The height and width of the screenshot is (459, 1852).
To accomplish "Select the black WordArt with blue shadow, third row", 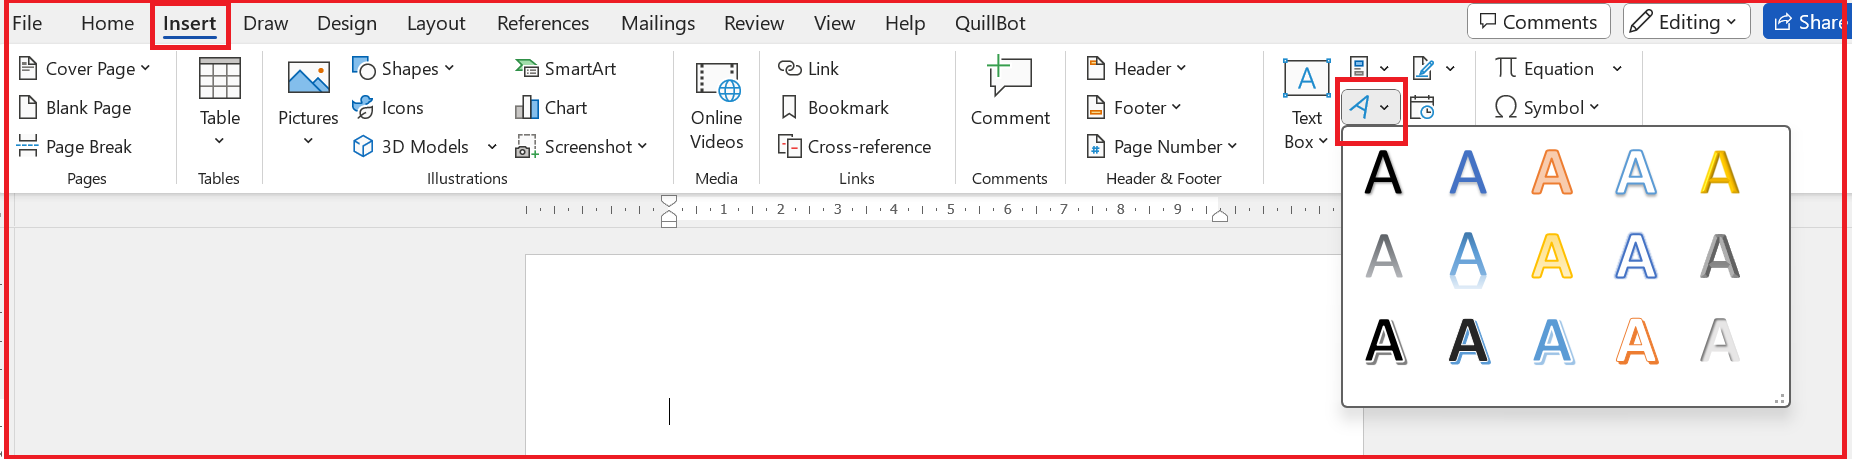I will [1469, 341].
